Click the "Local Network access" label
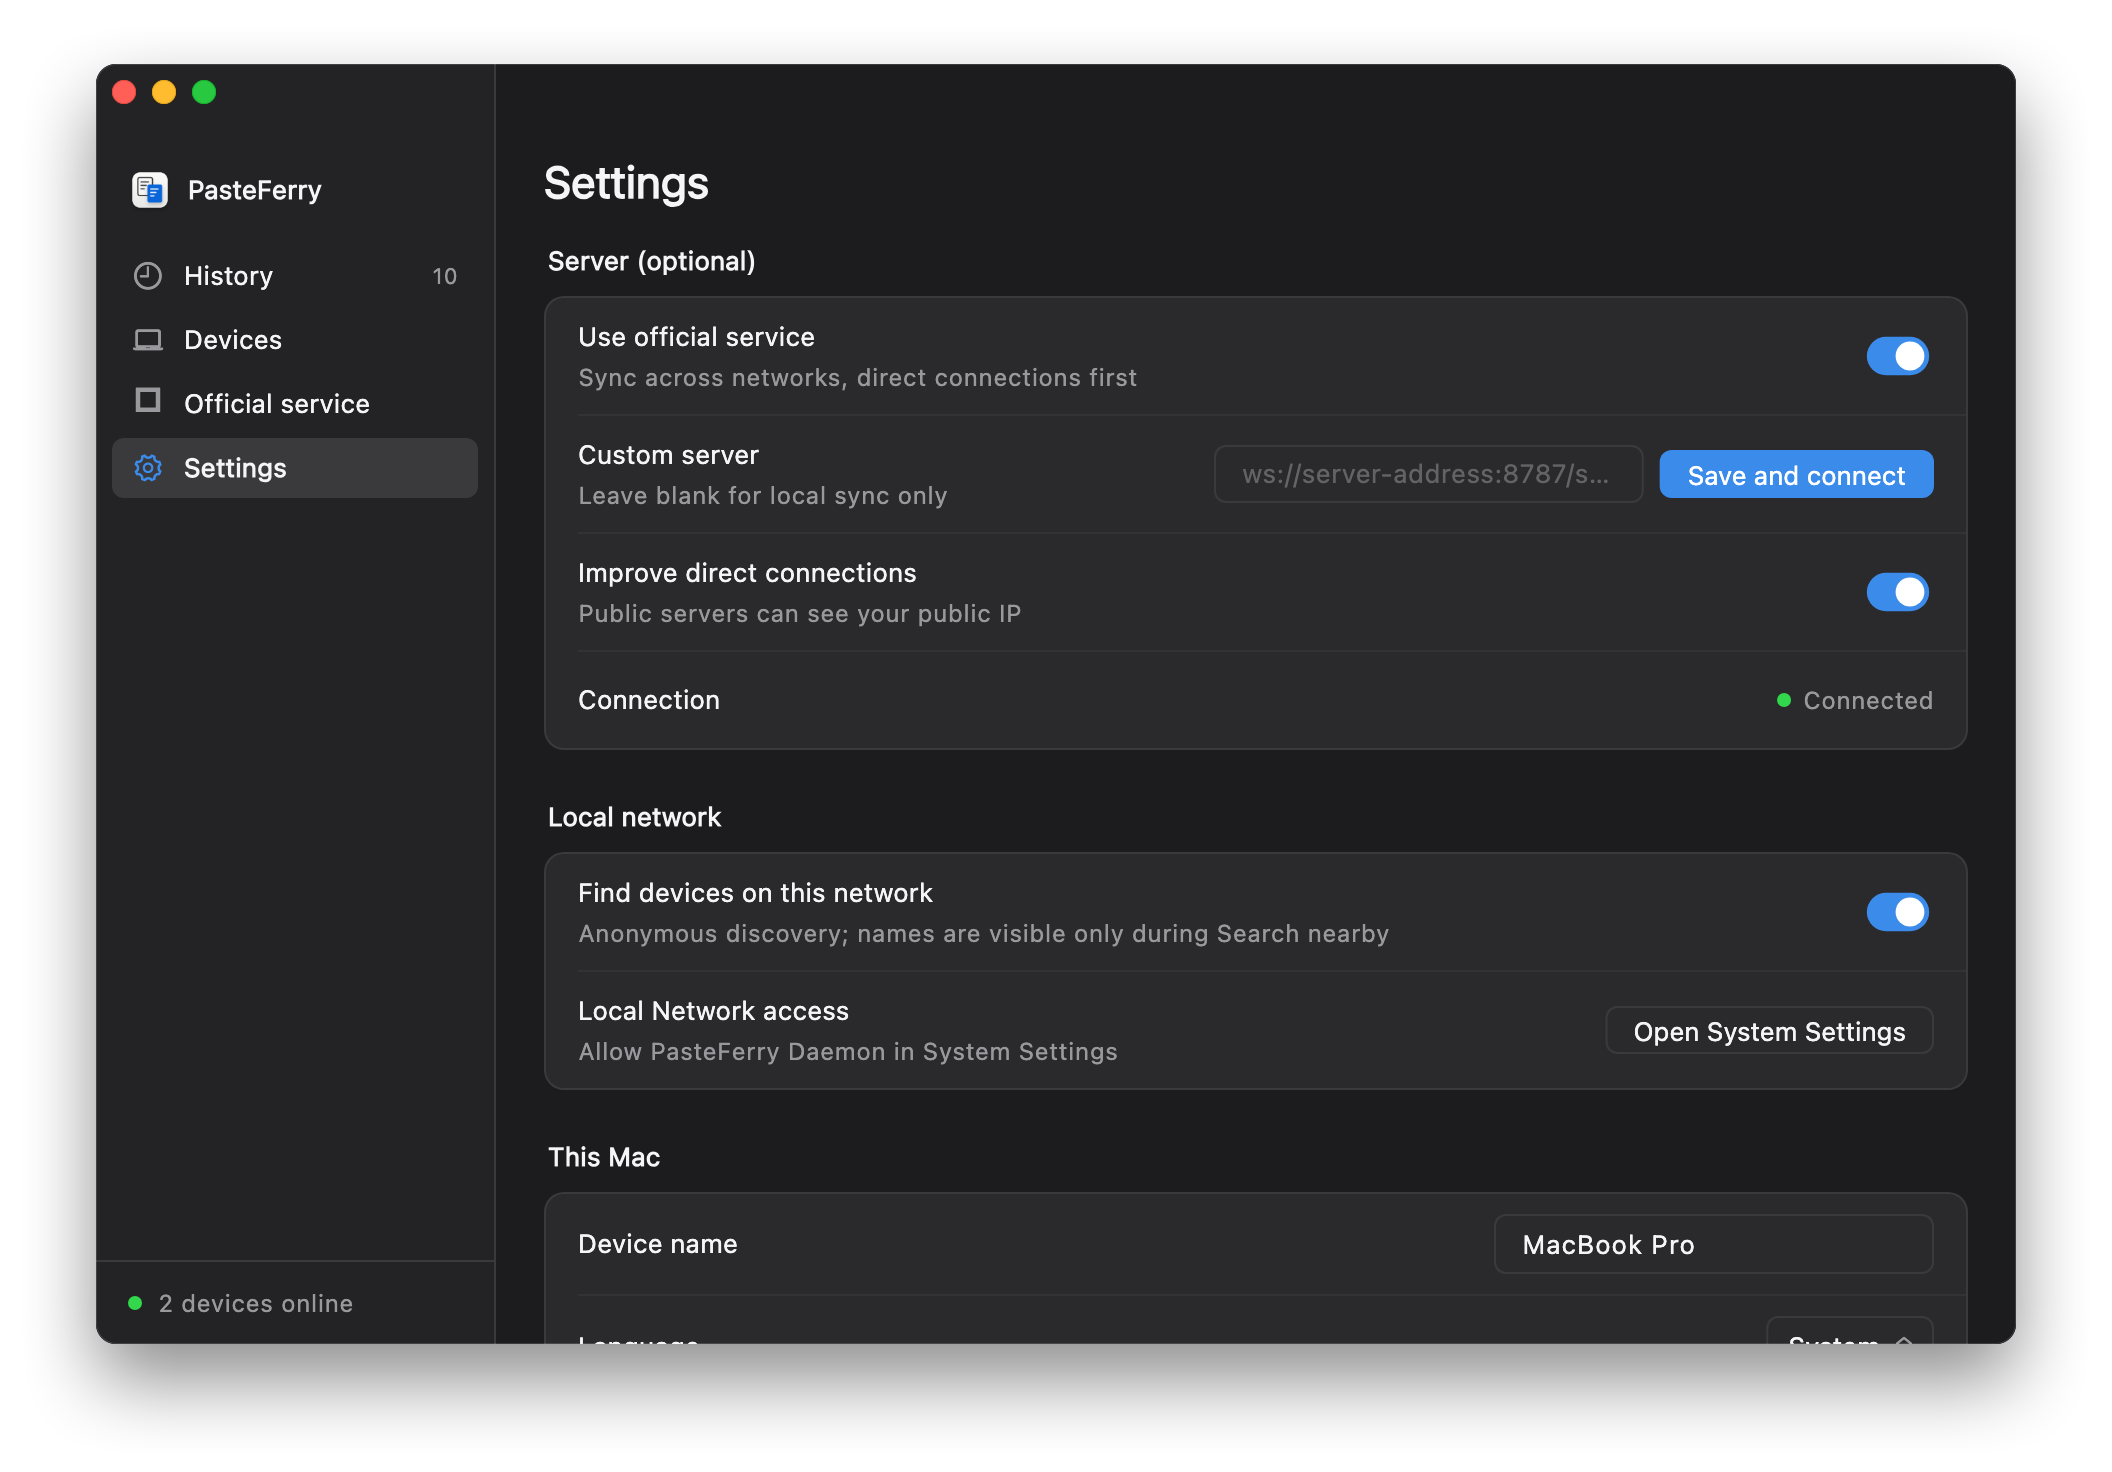 pyautogui.click(x=714, y=1011)
